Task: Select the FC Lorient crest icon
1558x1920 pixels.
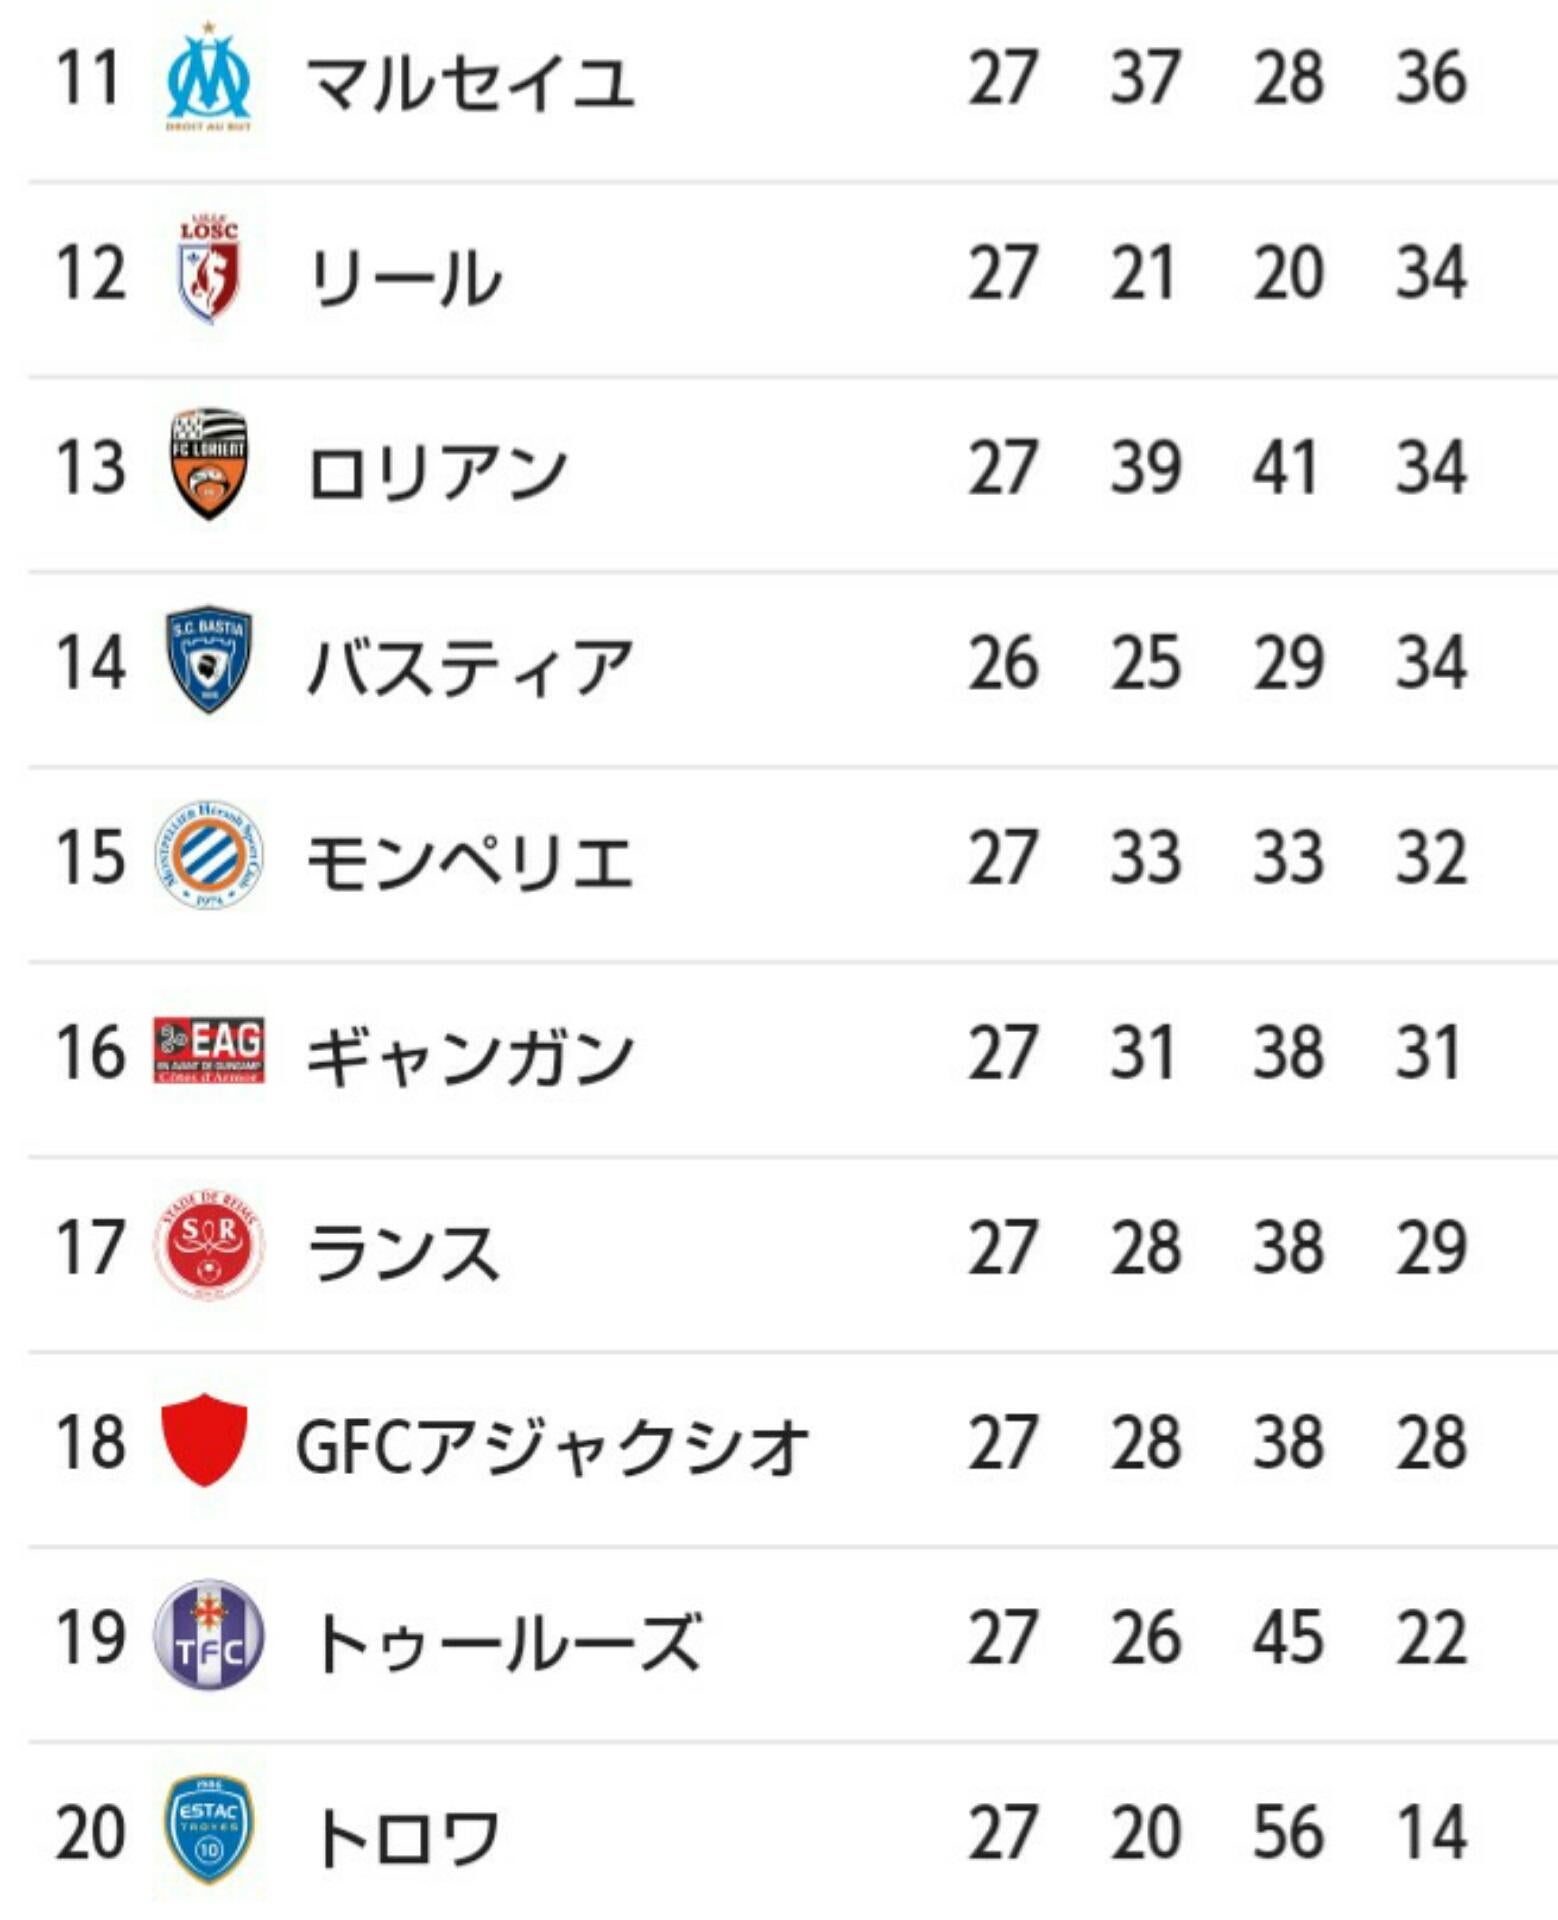Action: [208, 464]
